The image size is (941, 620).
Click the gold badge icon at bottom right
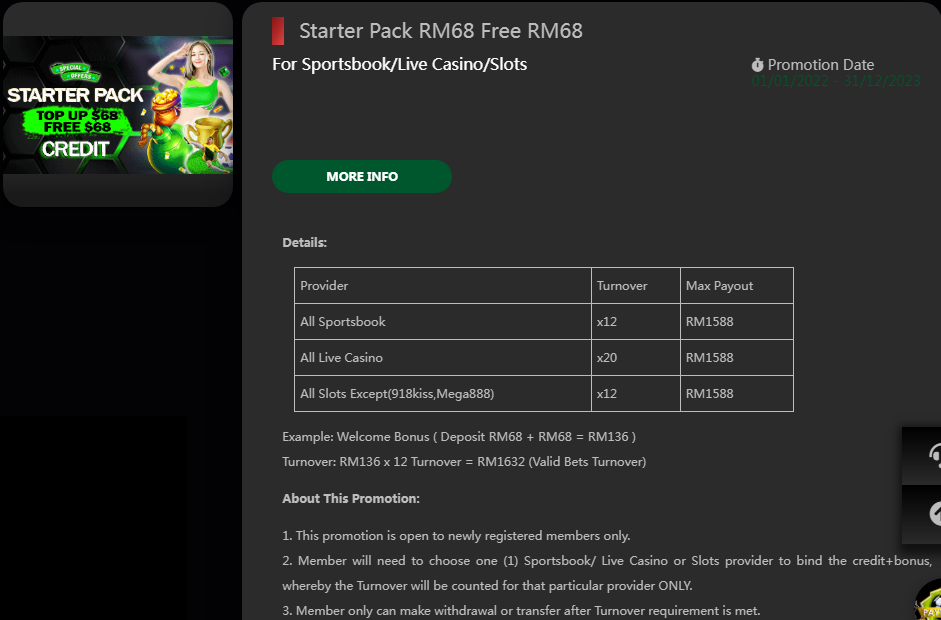[929, 602]
